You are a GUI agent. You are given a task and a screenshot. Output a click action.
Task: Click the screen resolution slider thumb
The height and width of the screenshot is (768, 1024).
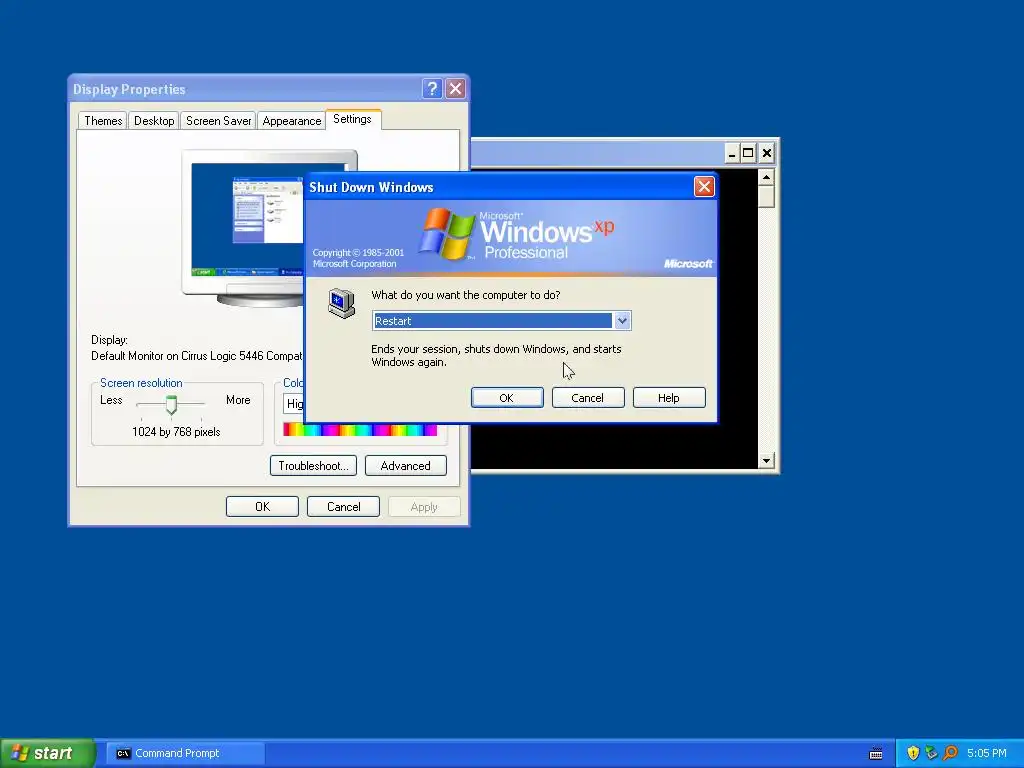click(171, 405)
